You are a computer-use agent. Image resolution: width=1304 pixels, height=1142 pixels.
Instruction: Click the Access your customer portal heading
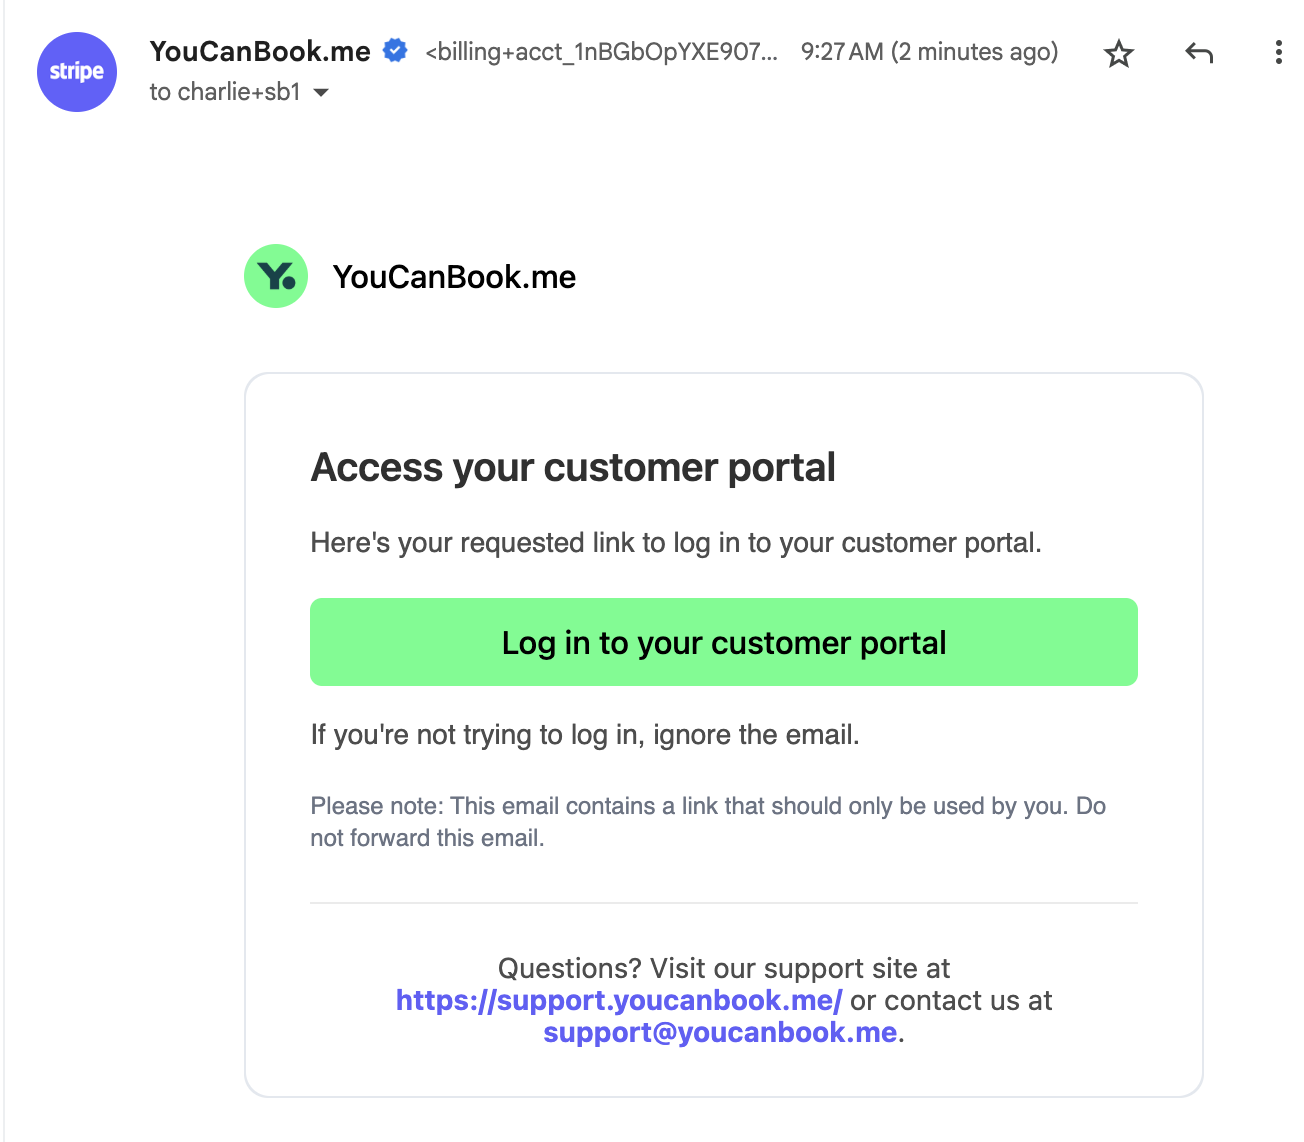point(573,467)
